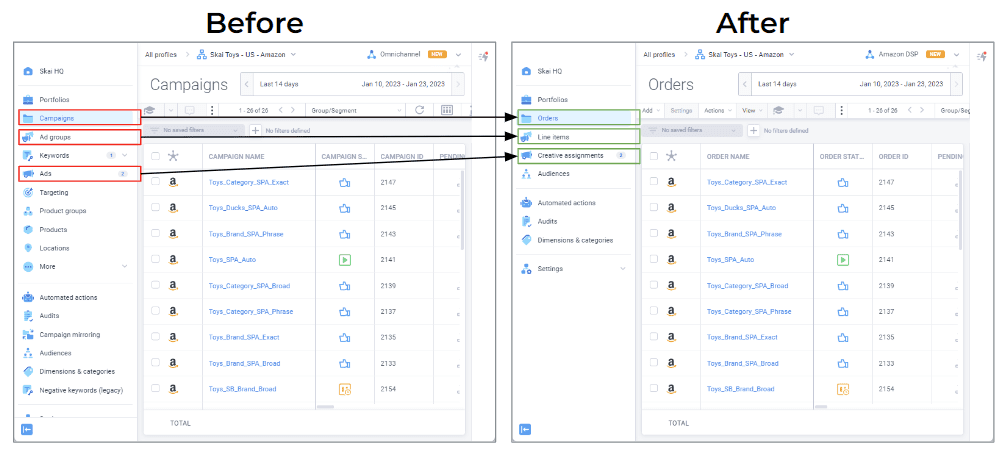Collapse the left sidebar in Before panel
The width and height of the screenshot is (1008, 450).
(x=27, y=429)
